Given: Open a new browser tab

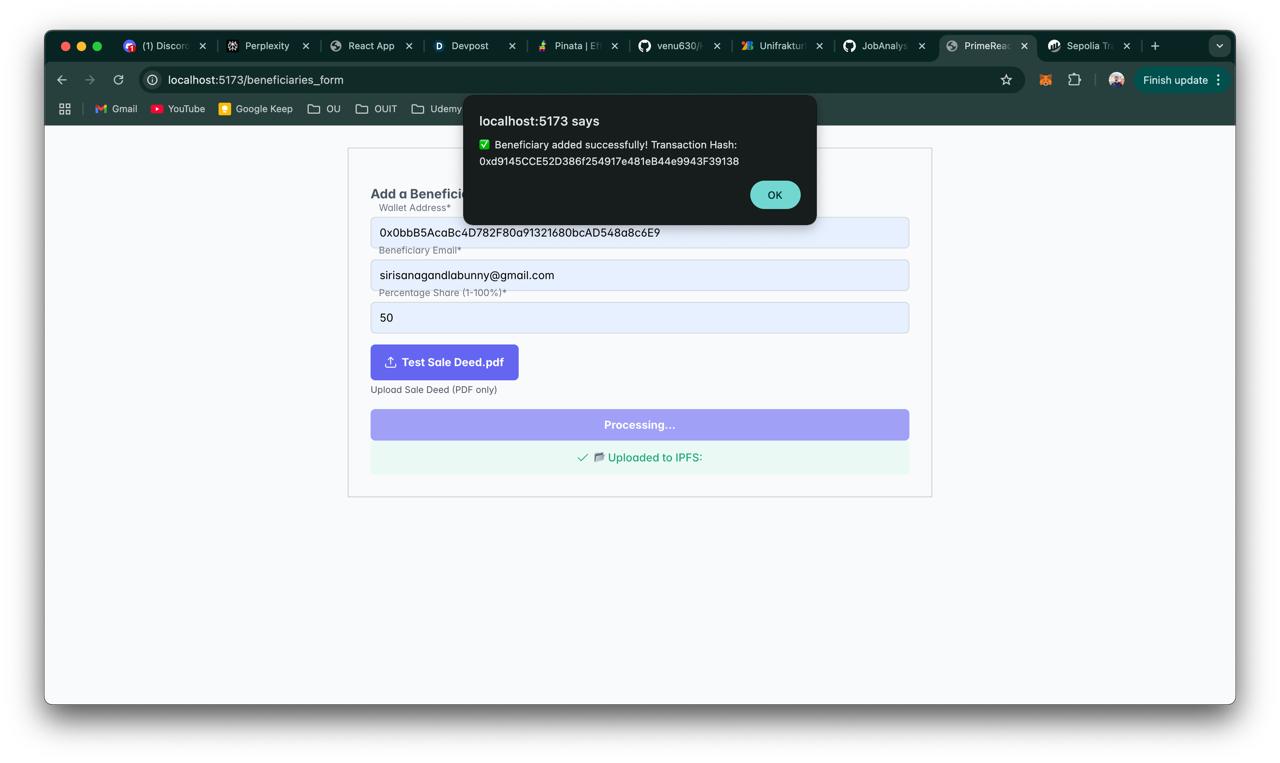Looking at the screenshot, I should click(1155, 46).
